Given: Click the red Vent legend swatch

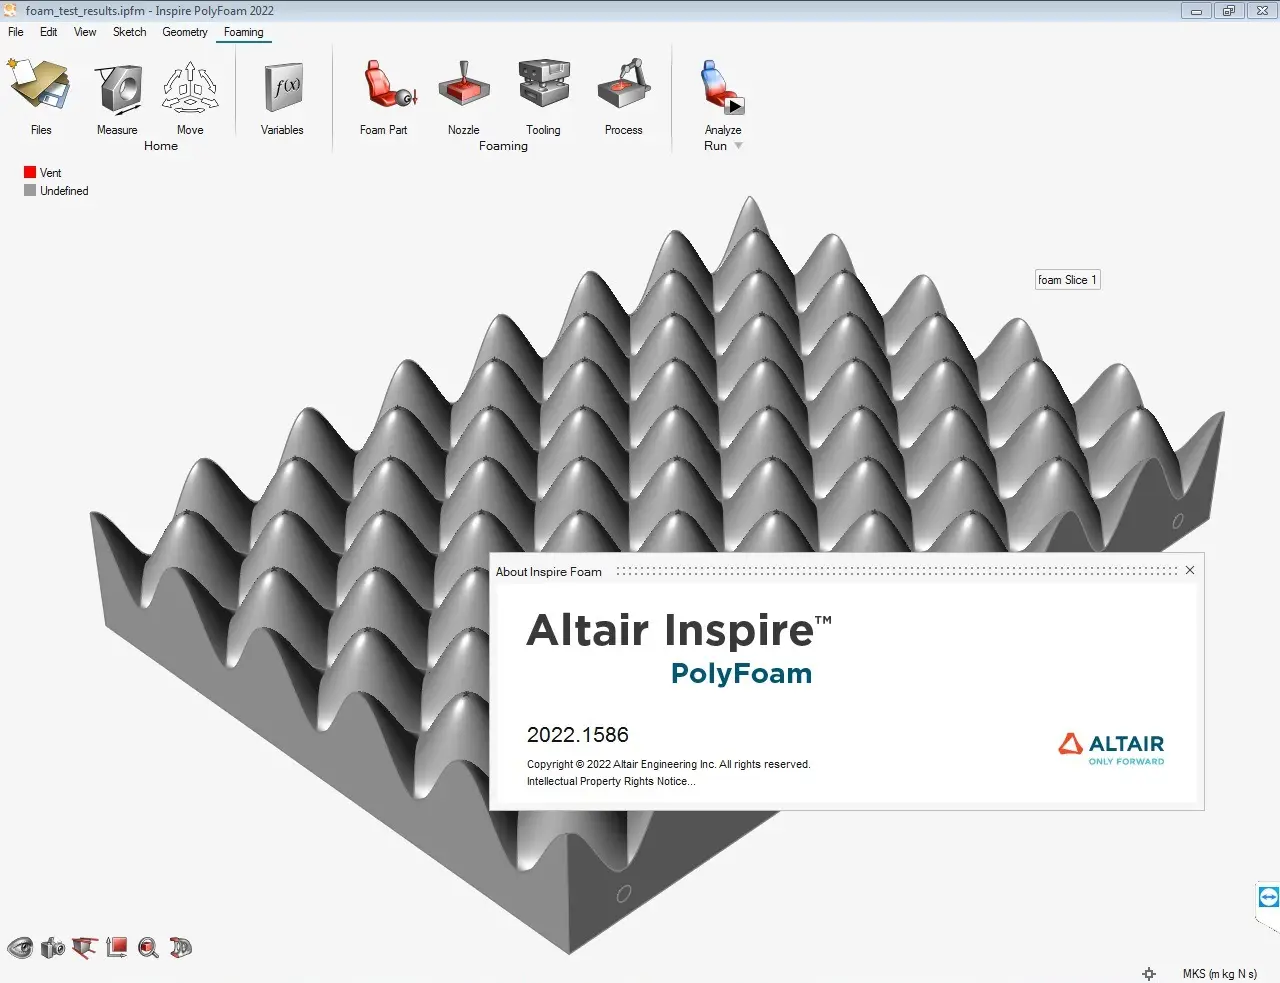Looking at the screenshot, I should pyautogui.click(x=30, y=172).
